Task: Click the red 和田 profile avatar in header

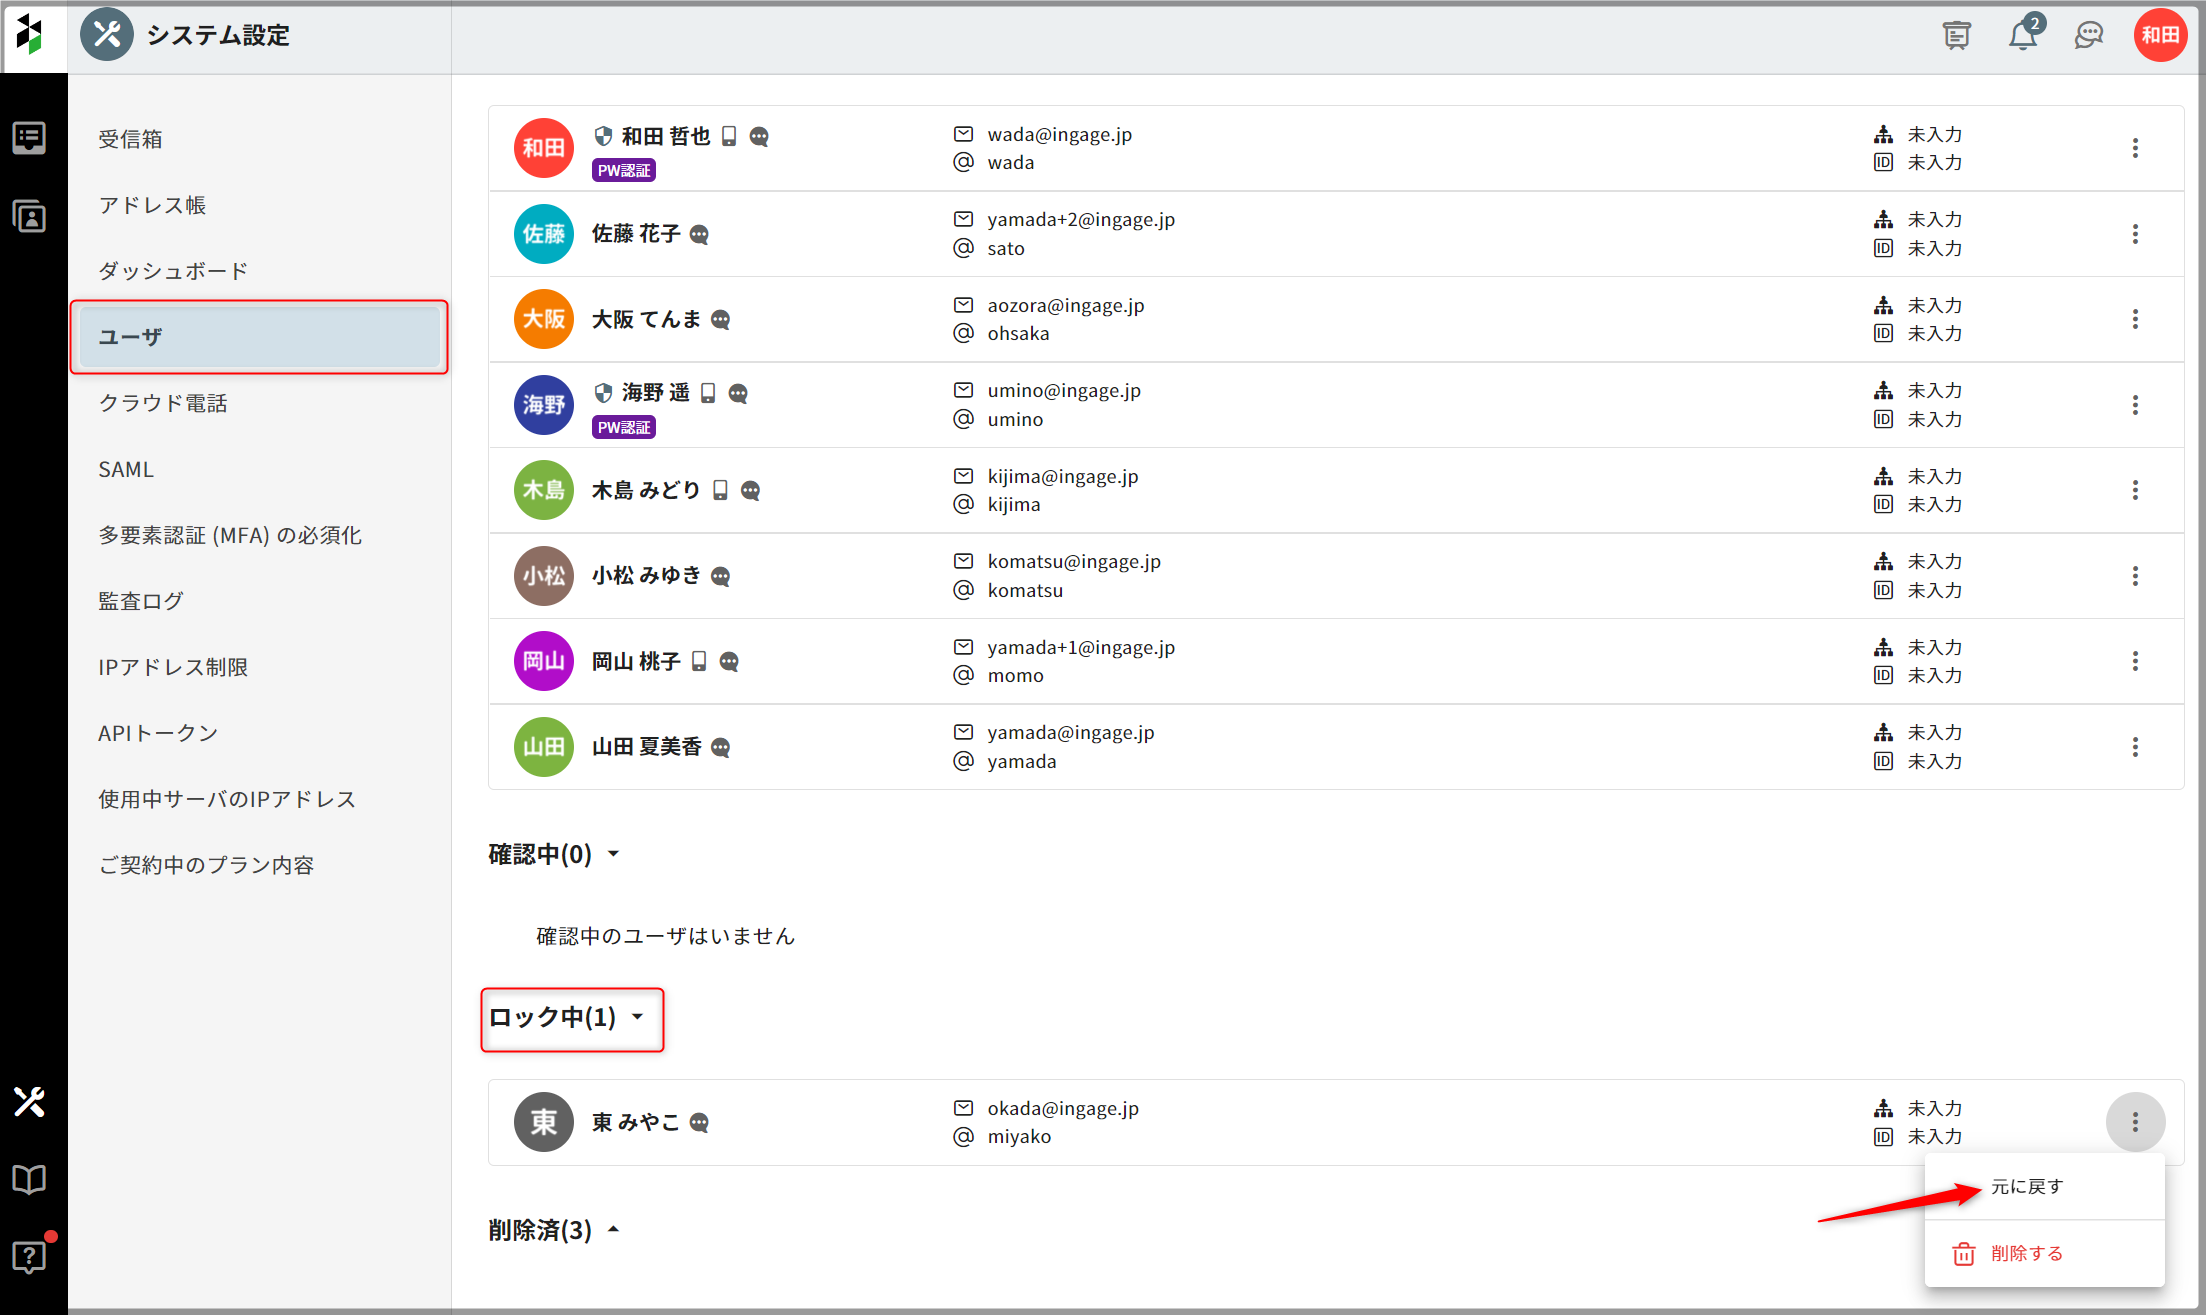Action: 2160,36
